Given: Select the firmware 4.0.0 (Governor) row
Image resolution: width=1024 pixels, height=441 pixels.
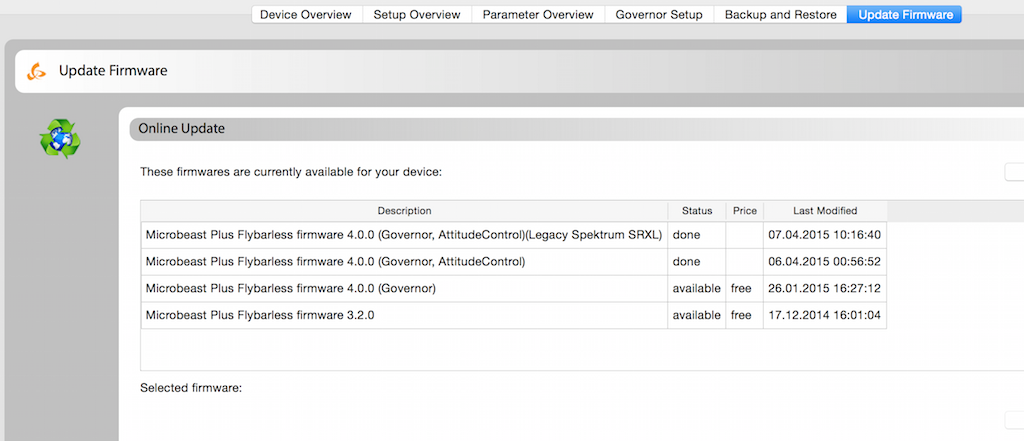Looking at the screenshot, I should tap(404, 289).
